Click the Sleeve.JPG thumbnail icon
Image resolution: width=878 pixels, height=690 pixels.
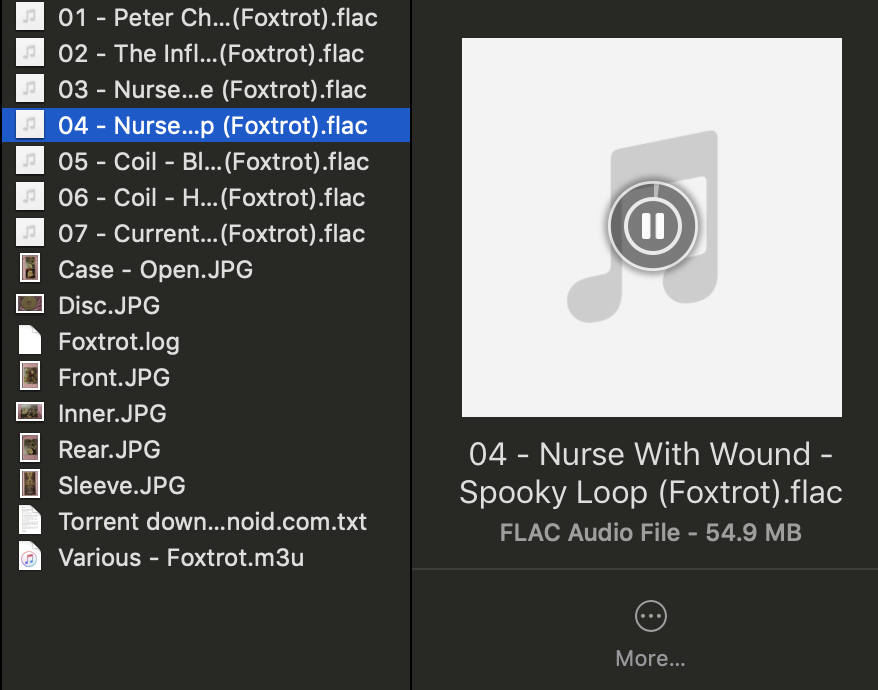click(x=30, y=483)
